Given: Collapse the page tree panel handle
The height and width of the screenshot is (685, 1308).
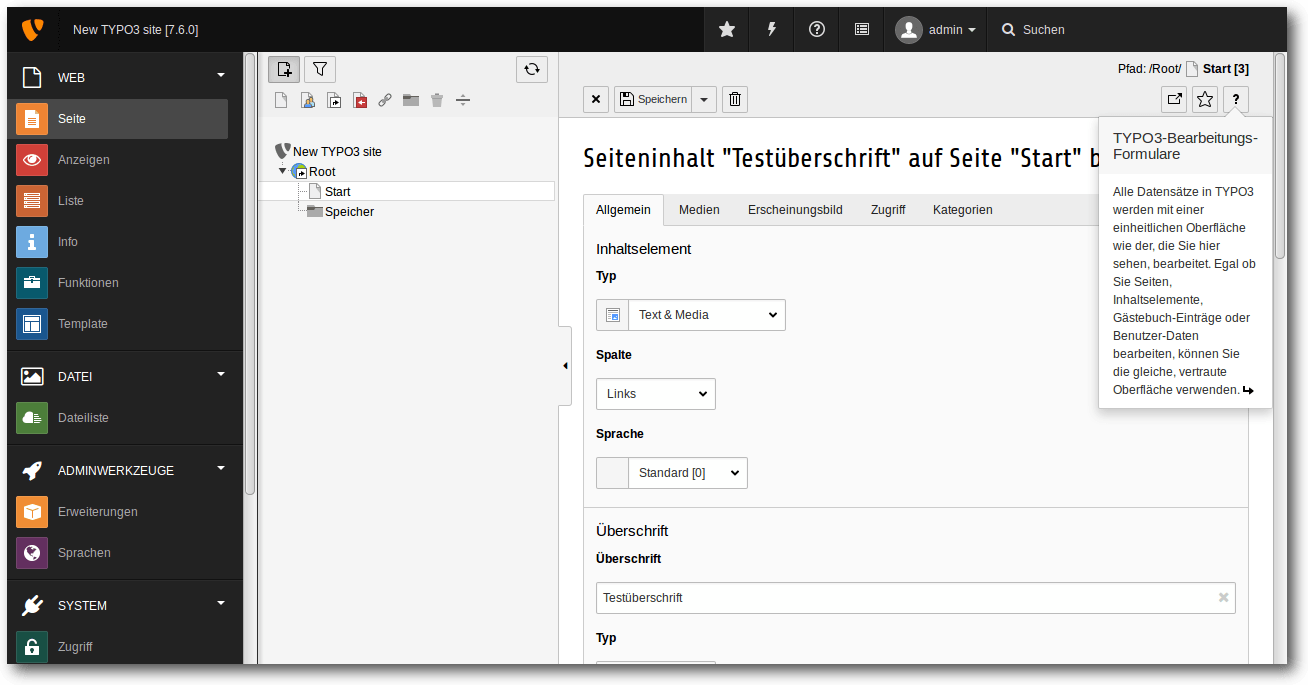Looking at the screenshot, I should pos(565,366).
